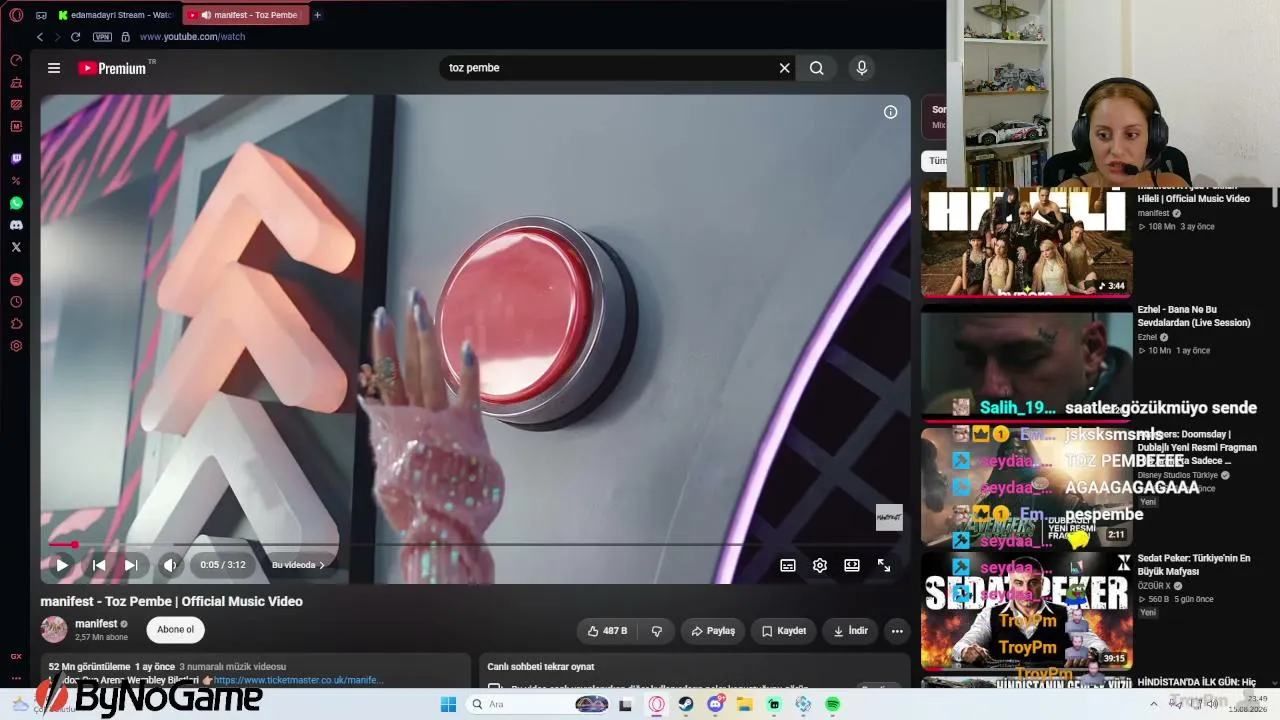Start voice search with microphone button

tap(862, 68)
